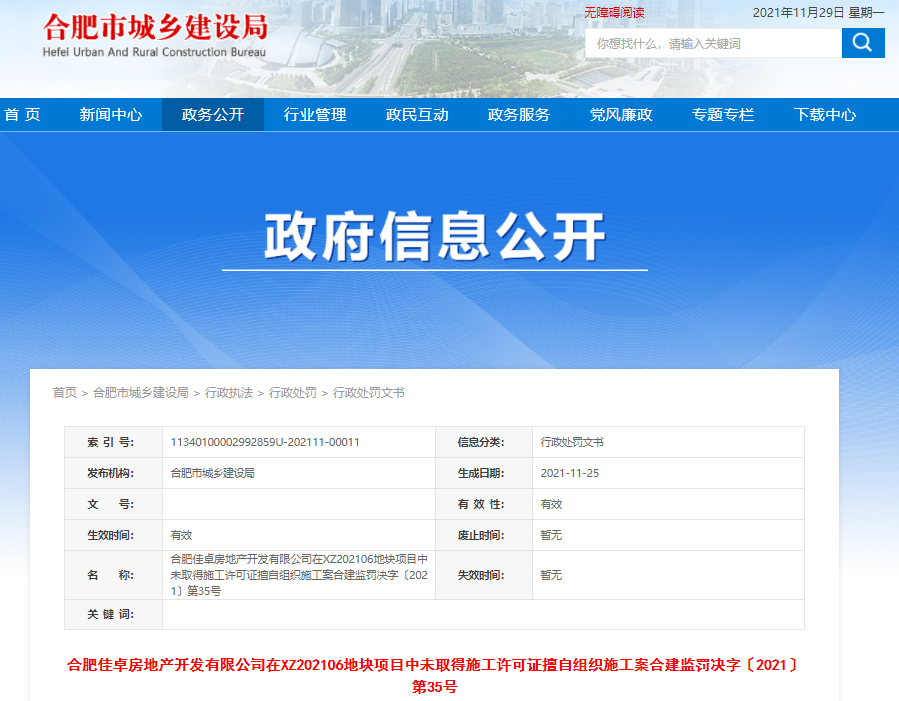Open the 党风廉政 nav item
Viewport: 899px width, 701px height.
tap(621, 115)
